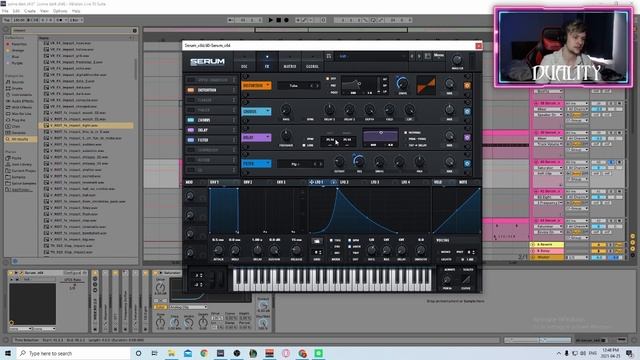This screenshot has height=360, width=640.
Task: Open the Ableton File menu
Action: 5,11
